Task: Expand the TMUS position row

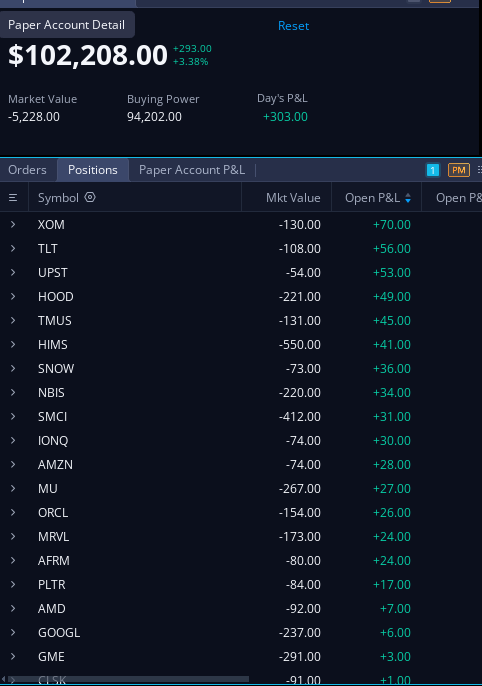Action: coord(13,321)
